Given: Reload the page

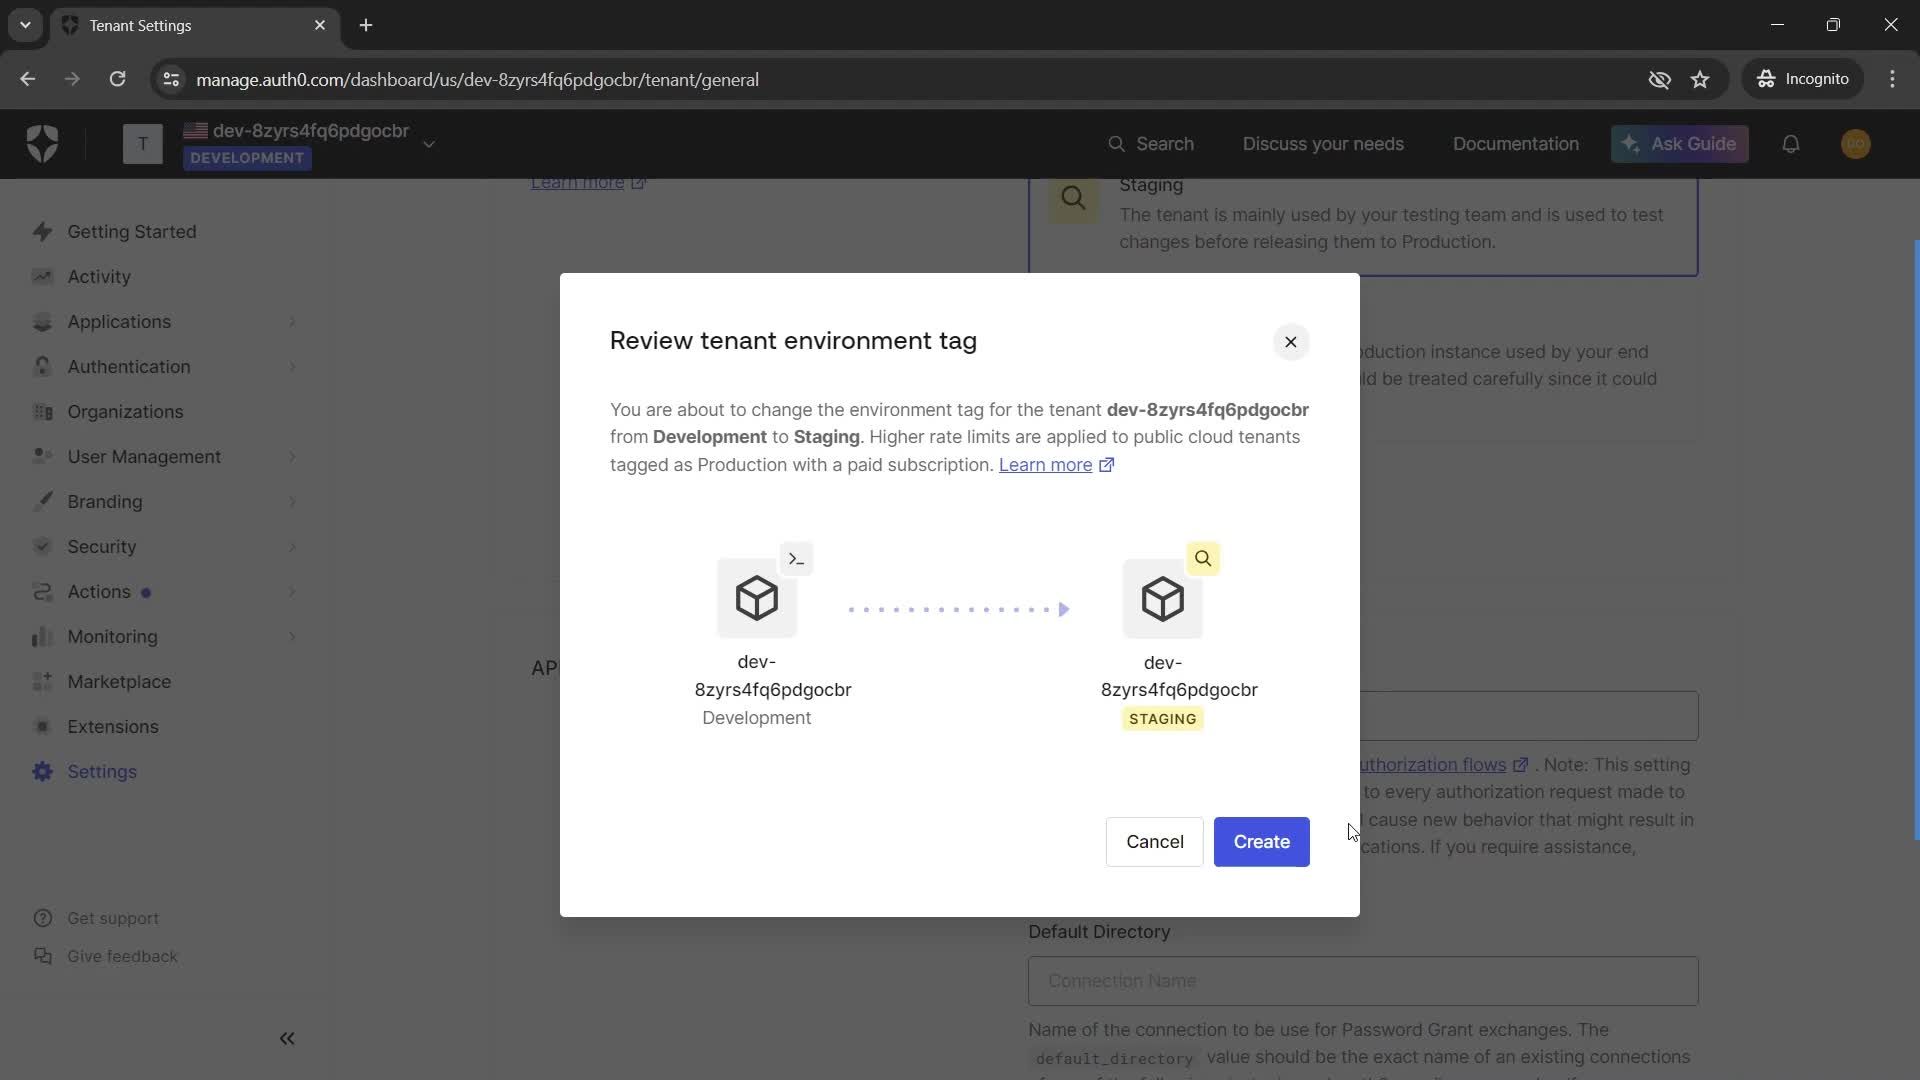Looking at the screenshot, I should [117, 79].
